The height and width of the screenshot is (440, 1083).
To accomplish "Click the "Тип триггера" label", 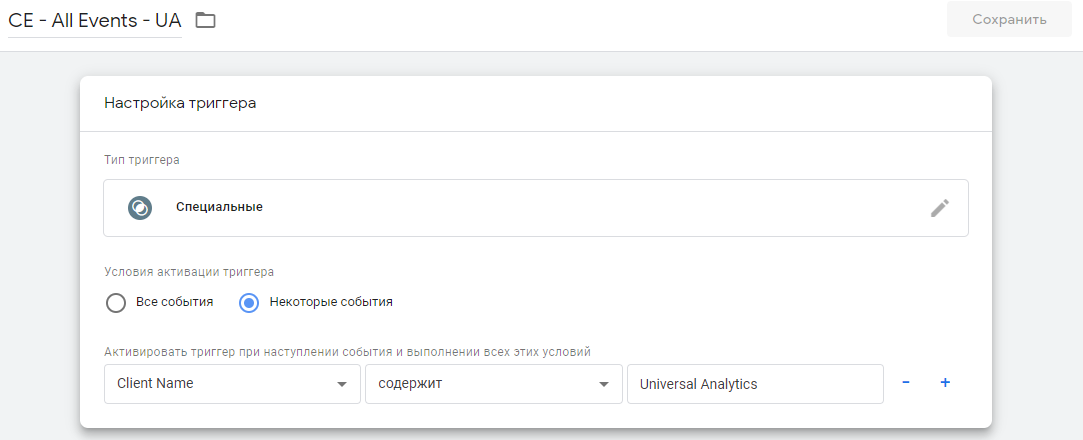I will point(142,159).
